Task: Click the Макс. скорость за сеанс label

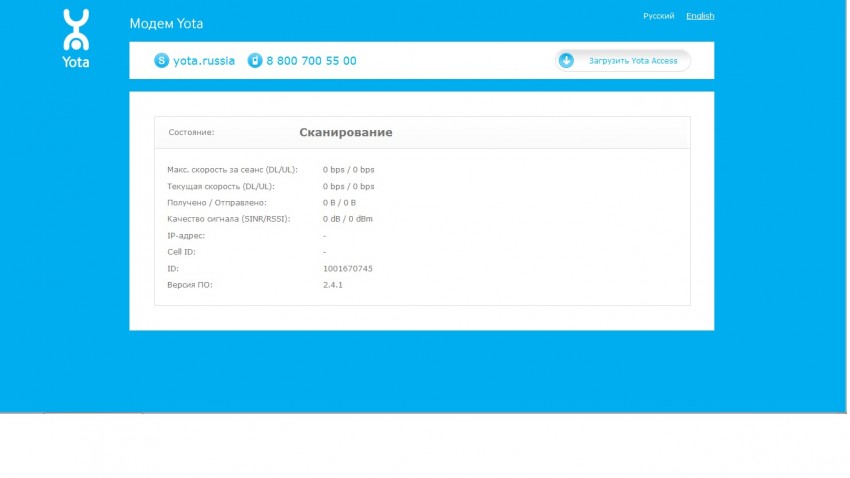Action: tap(232, 170)
